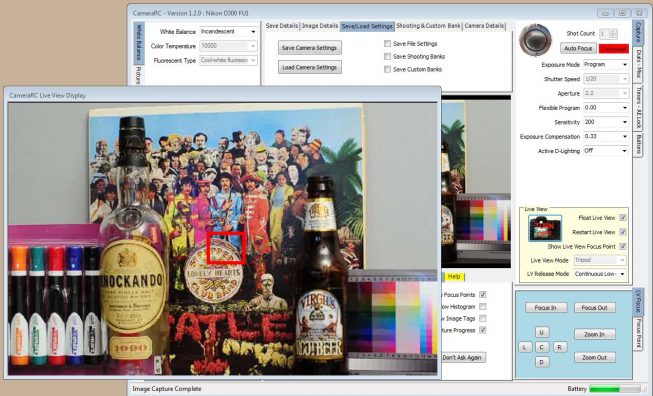This screenshot has height=396, width=653.
Task: Click the Live View camera icon
Action: (x=545, y=228)
